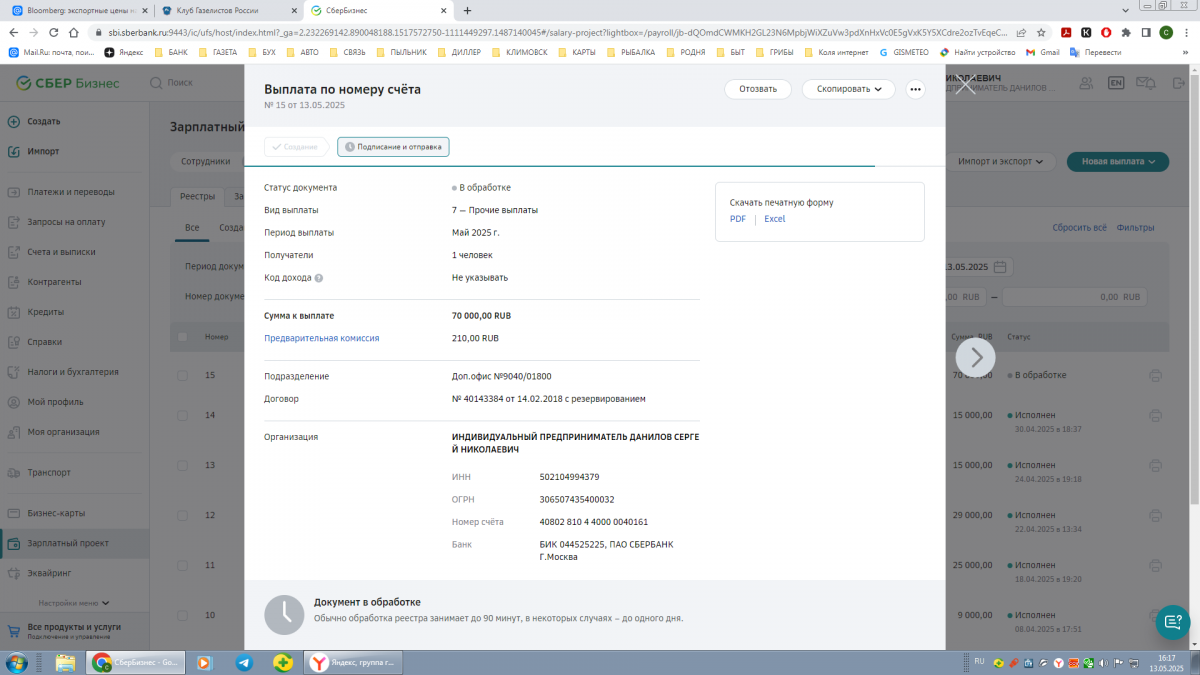Tick the checkbox for registry row 14

(182, 415)
